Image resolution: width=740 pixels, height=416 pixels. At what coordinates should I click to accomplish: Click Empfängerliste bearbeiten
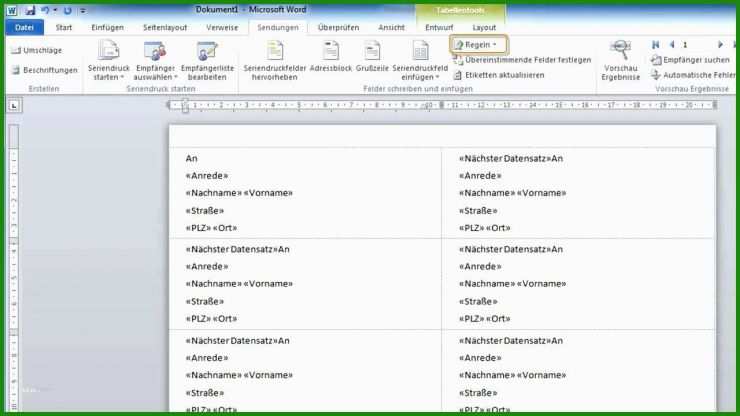coord(207,60)
